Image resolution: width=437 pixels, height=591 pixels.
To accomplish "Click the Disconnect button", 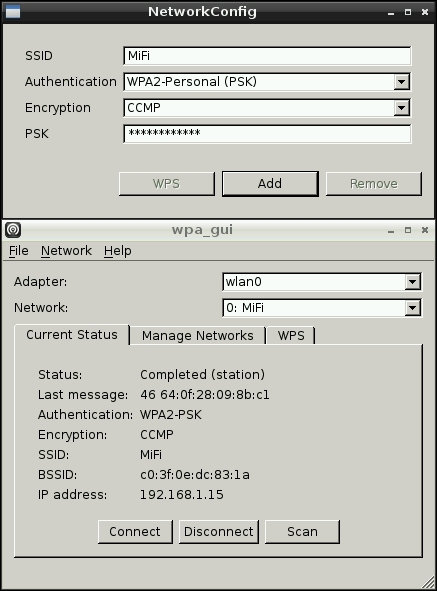I will (219, 532).
